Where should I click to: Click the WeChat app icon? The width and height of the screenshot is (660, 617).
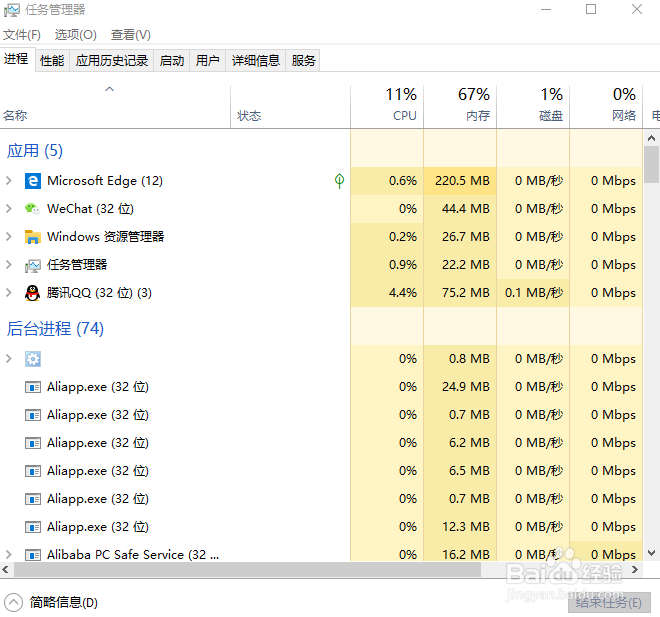click(x=33, y=209)
